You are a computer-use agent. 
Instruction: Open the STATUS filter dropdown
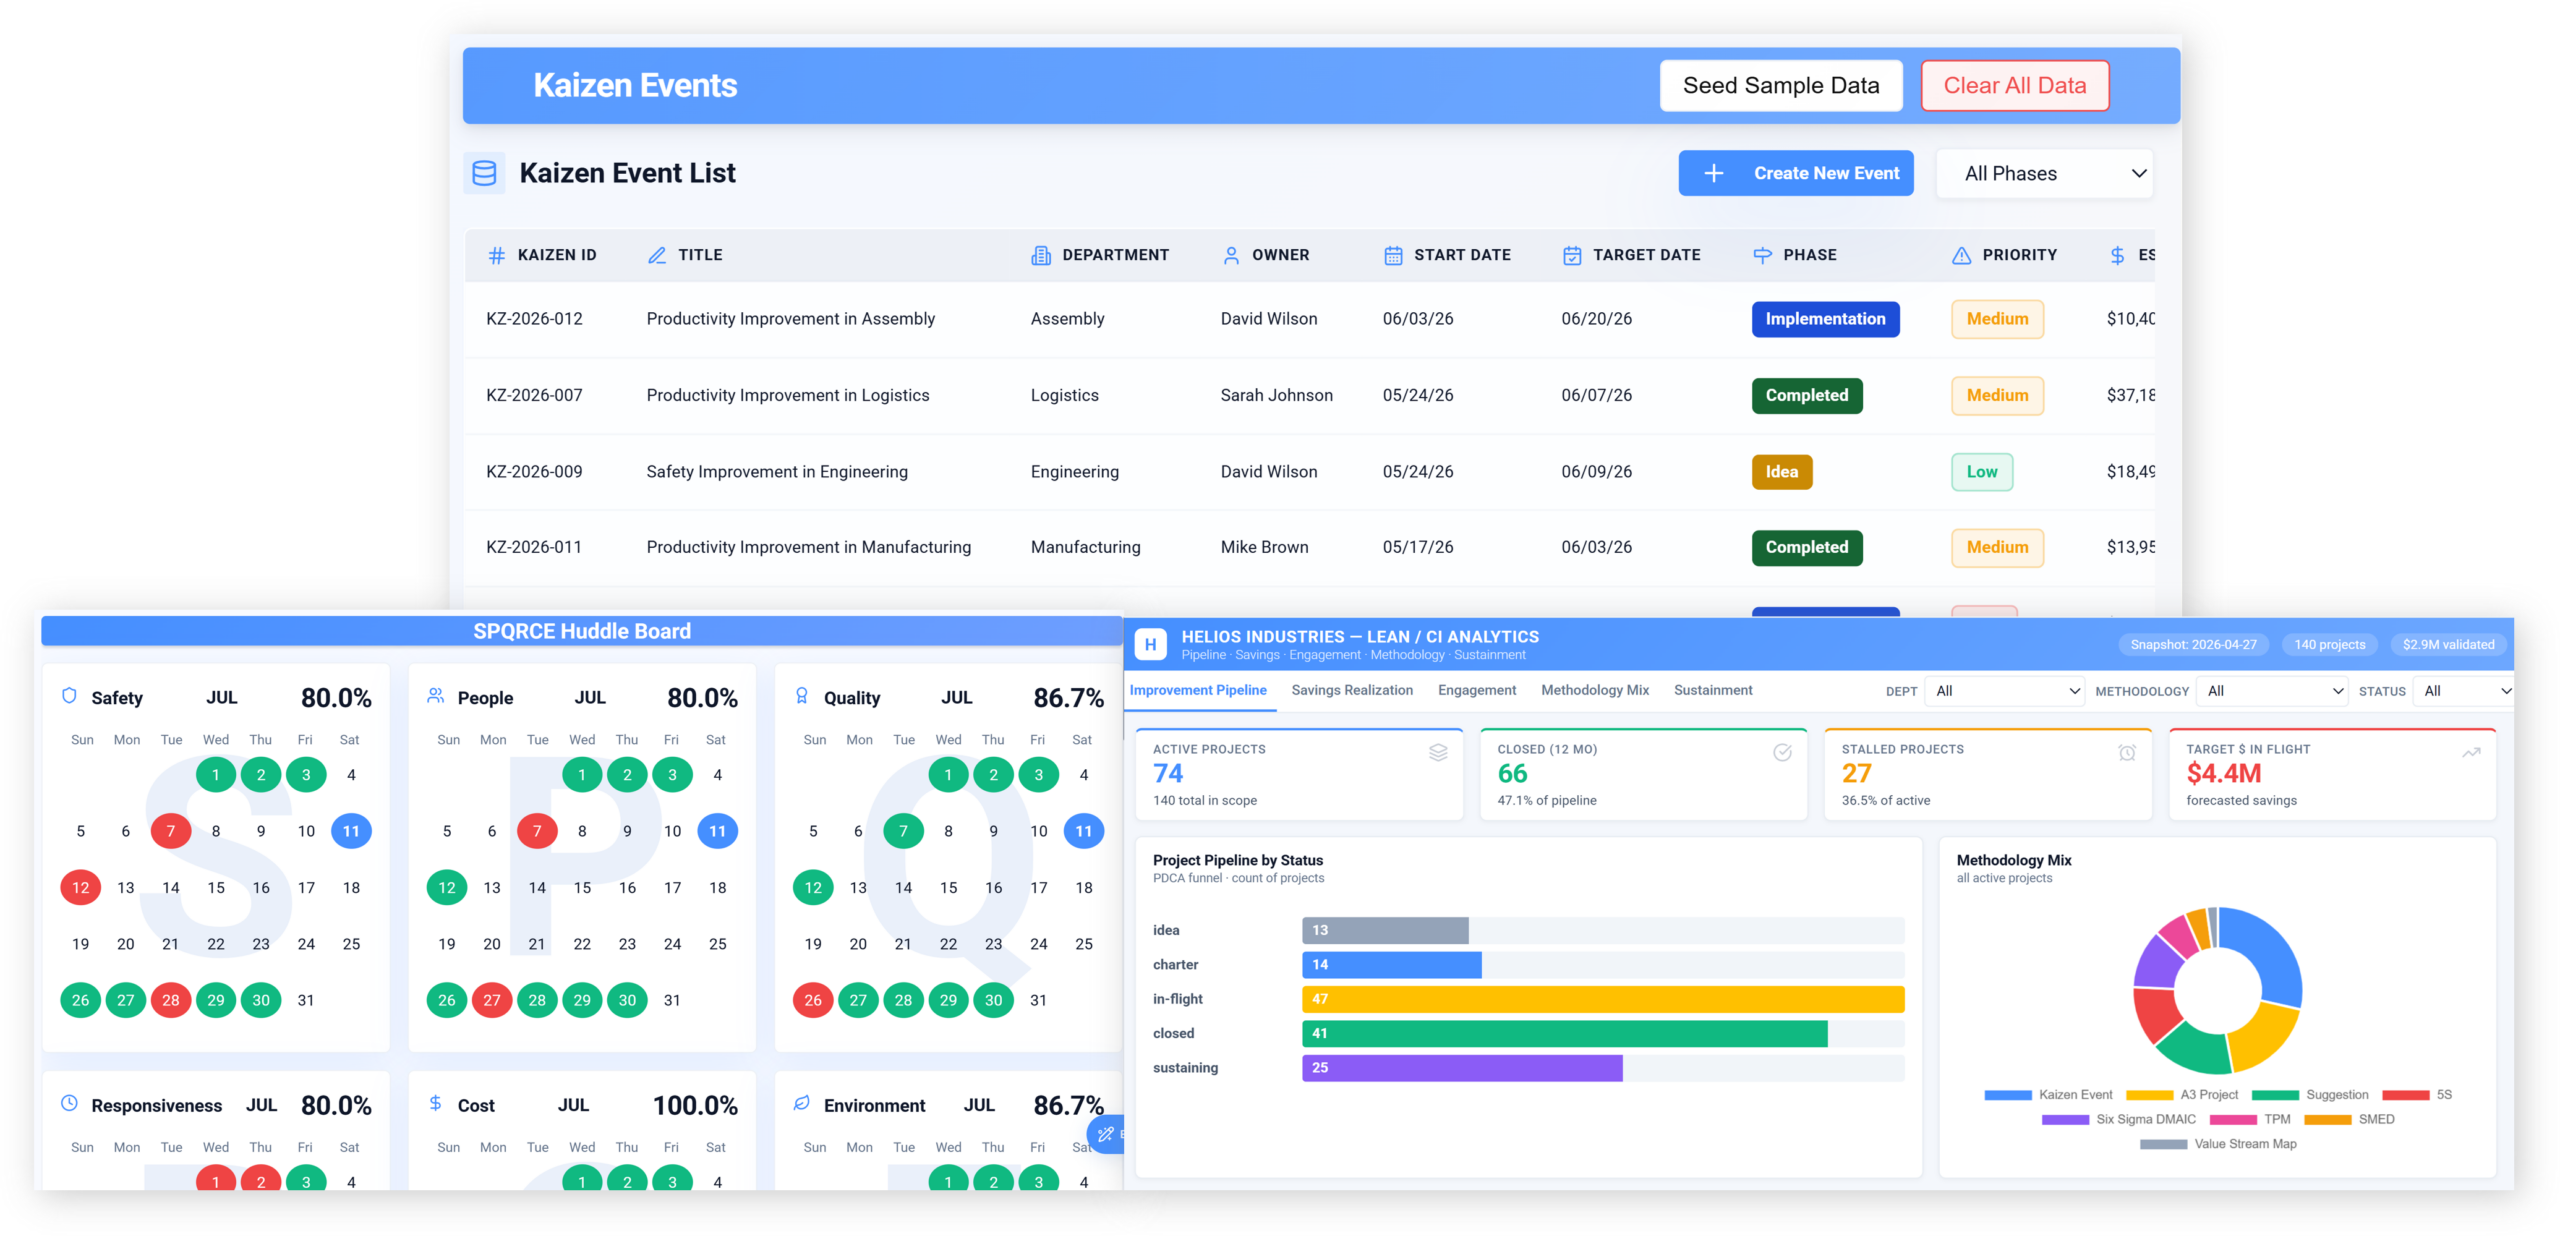coord(2464,691)
